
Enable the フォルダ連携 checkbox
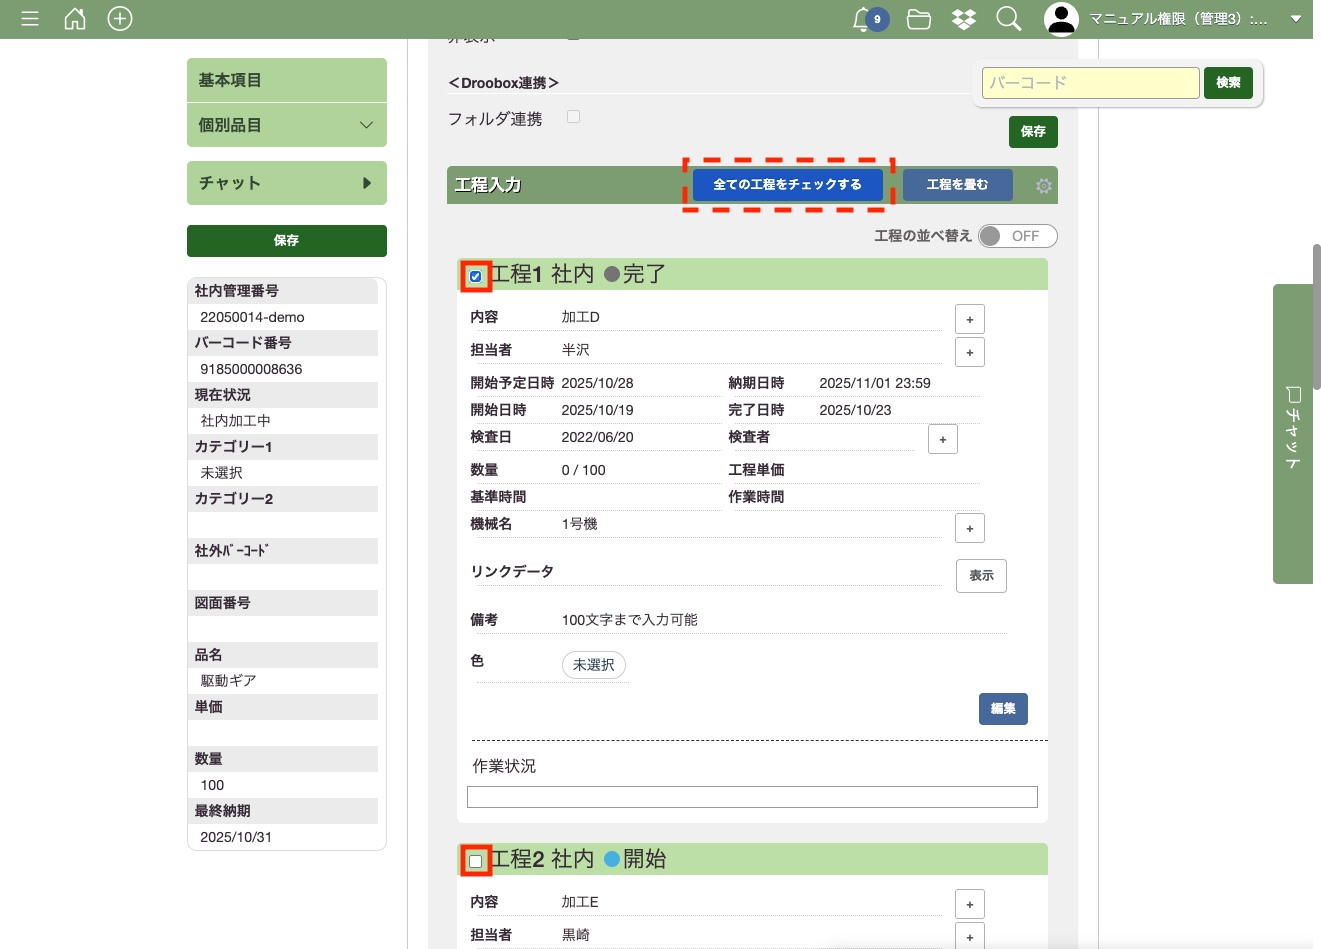click(574, 117)
